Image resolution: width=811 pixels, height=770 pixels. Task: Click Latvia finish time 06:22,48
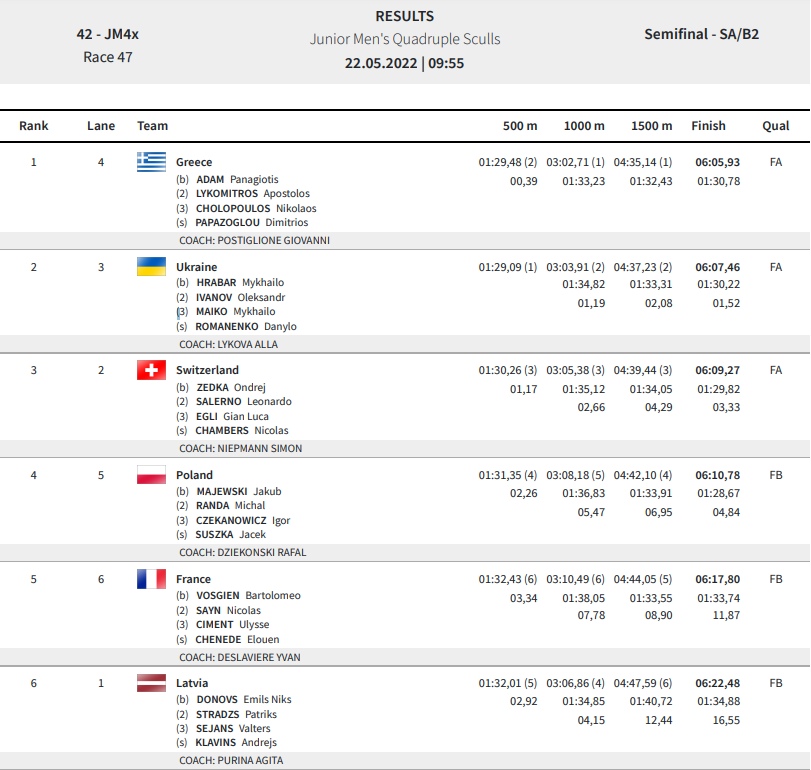pos(717,683)
